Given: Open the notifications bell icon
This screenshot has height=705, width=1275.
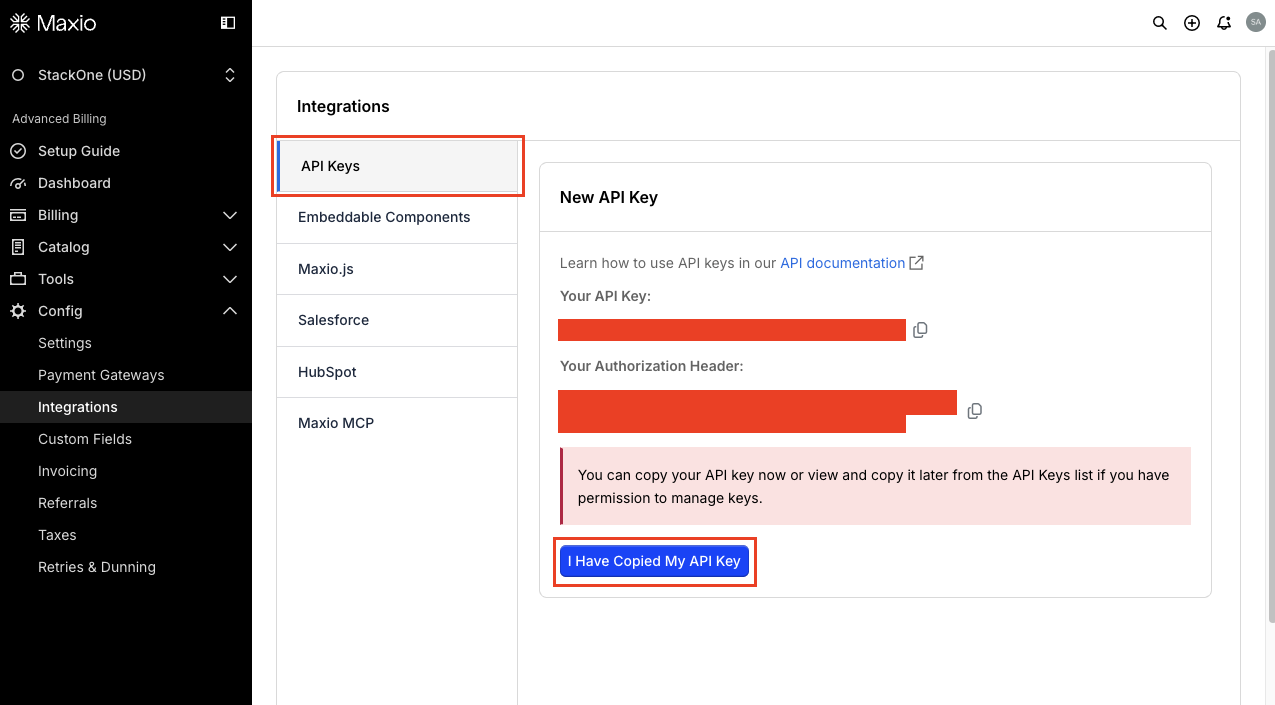Looking at the screenshot, I should tap(1224, 23).
